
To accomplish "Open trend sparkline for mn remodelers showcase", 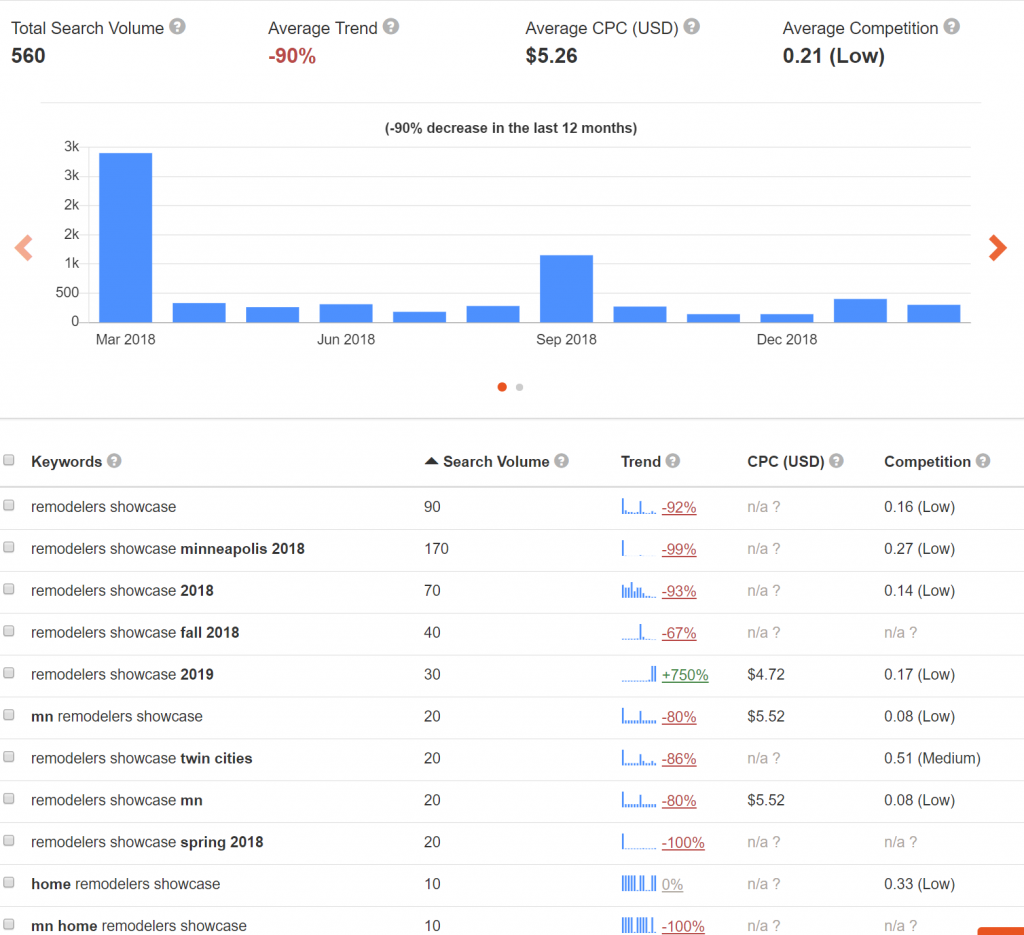I will click(639, 717).
